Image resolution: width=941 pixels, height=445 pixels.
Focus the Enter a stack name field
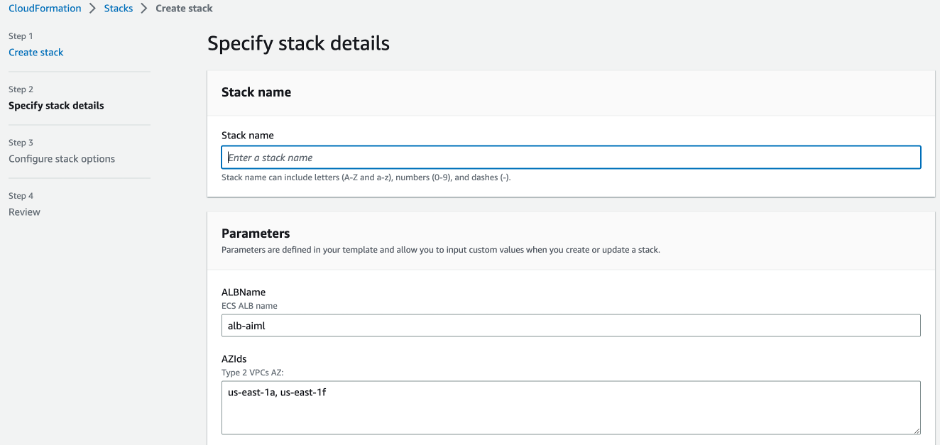(570, 157)
